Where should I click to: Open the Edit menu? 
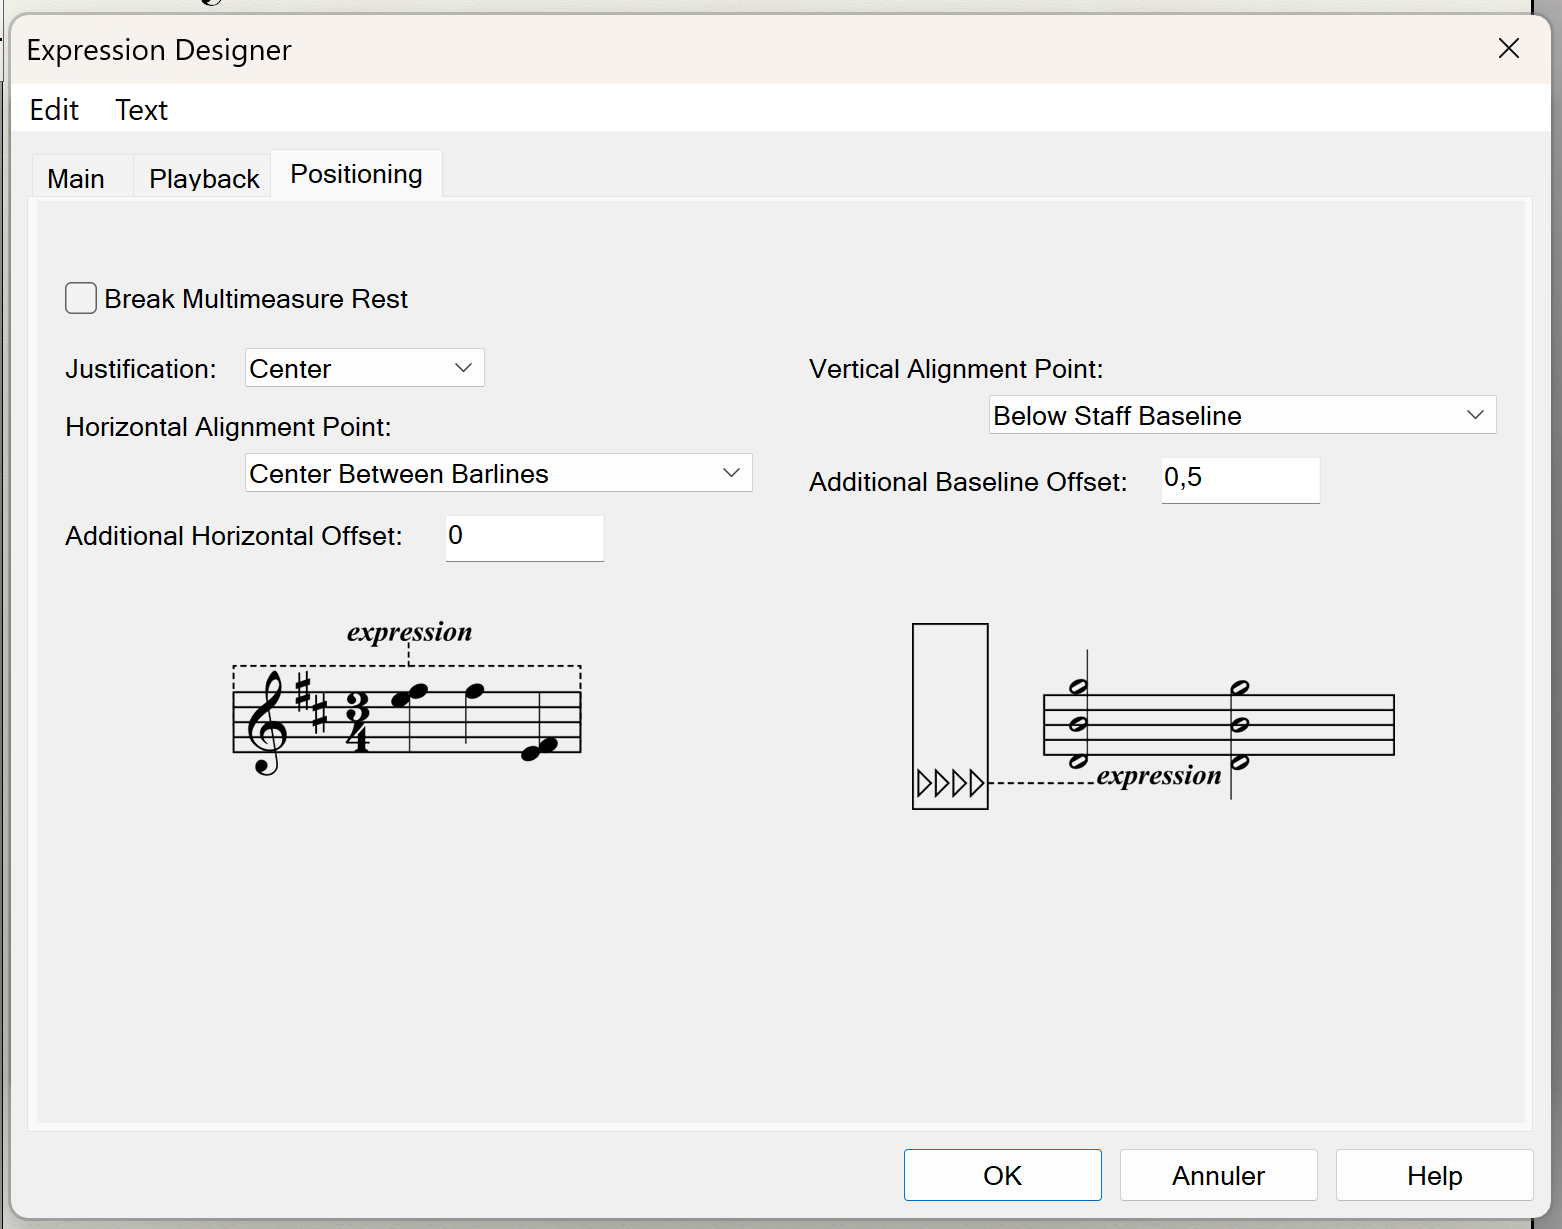coord(54,110)
